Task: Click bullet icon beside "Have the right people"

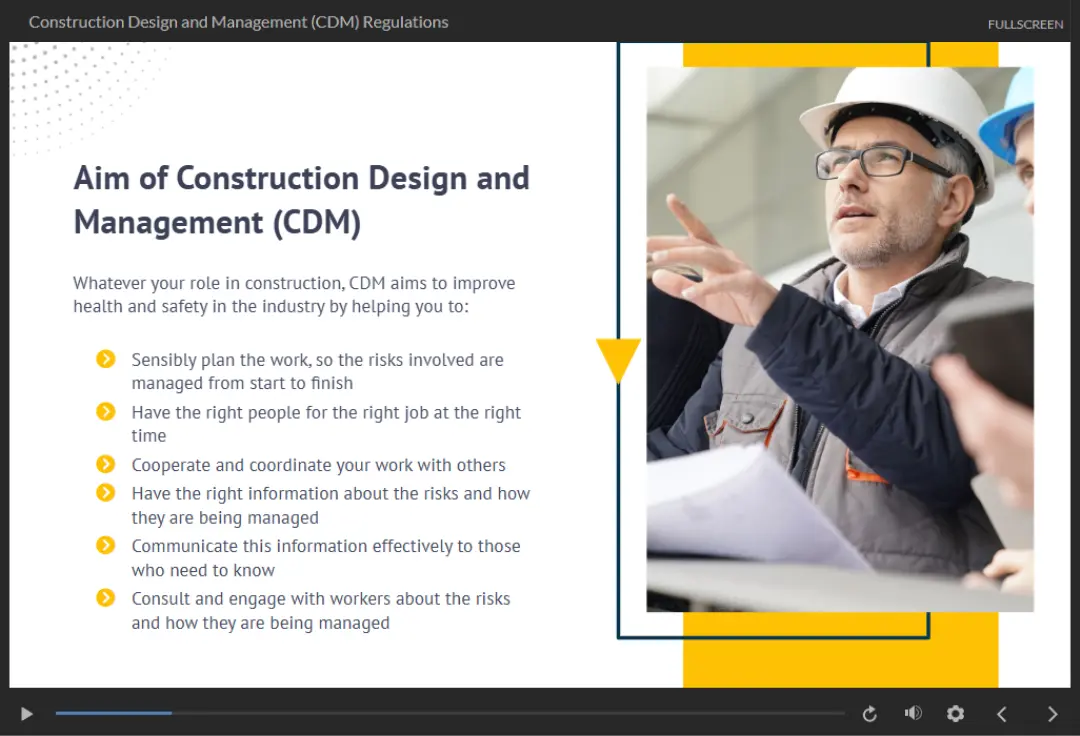Action: (x=106, y=412)
